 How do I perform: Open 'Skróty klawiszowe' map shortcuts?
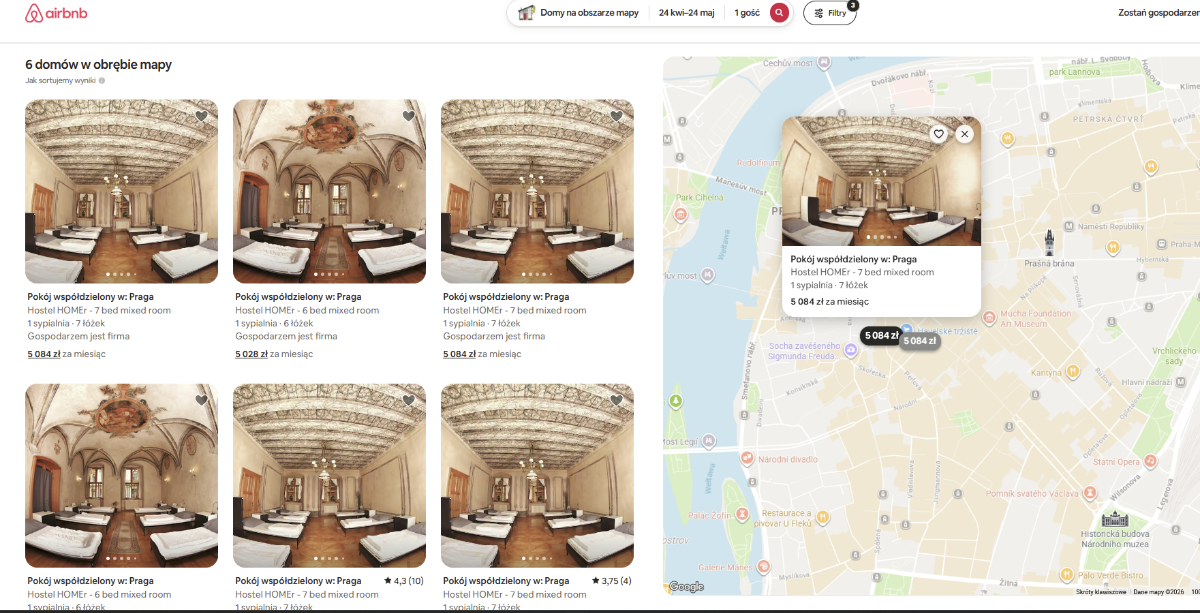(x=1100, y=592)
